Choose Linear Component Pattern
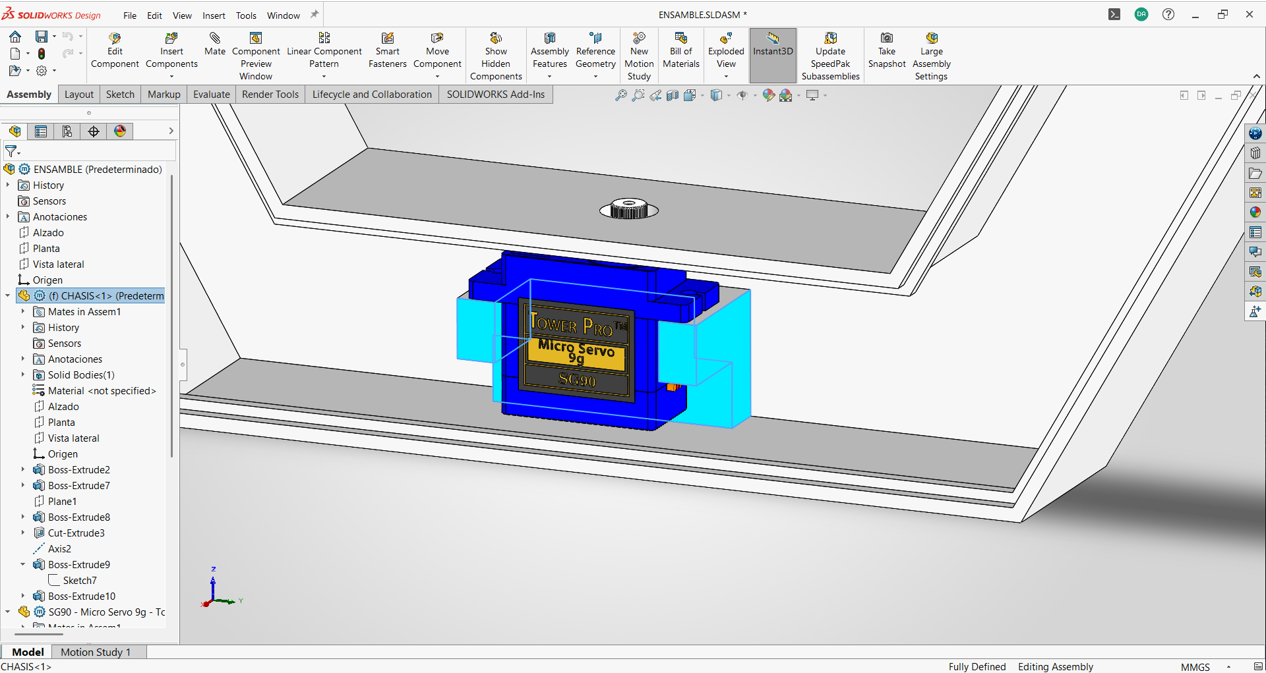The image size is (1266, 673). click(x=324, y=51)
